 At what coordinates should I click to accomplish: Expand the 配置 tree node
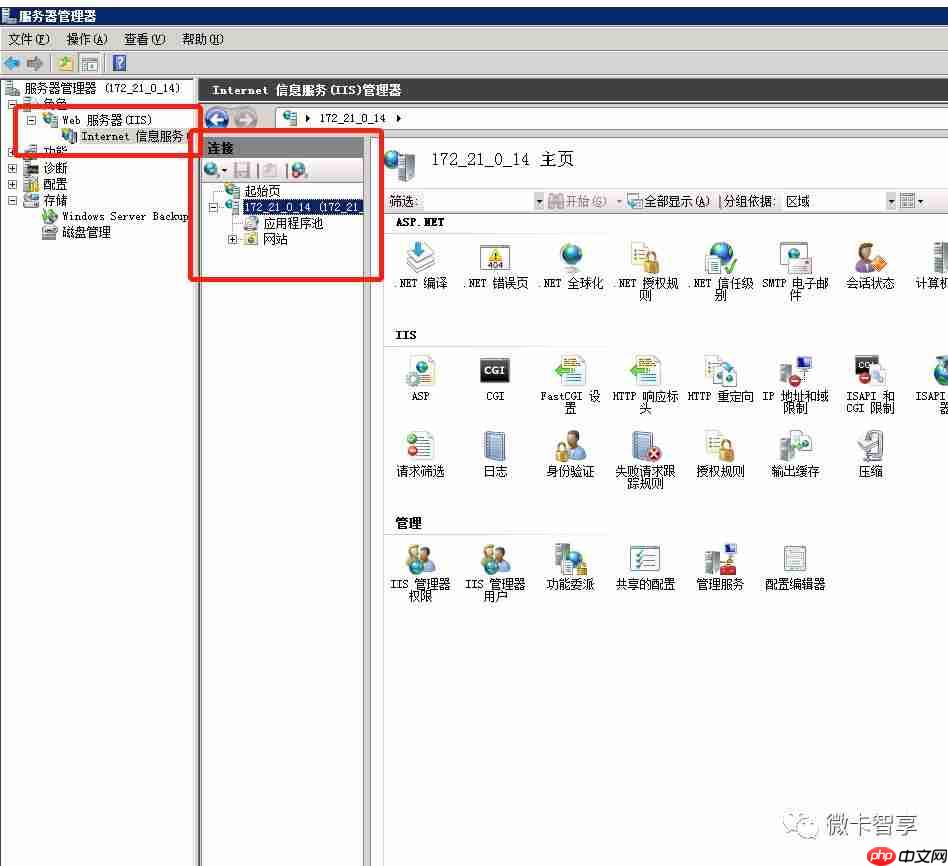click(x=12, y=184)
